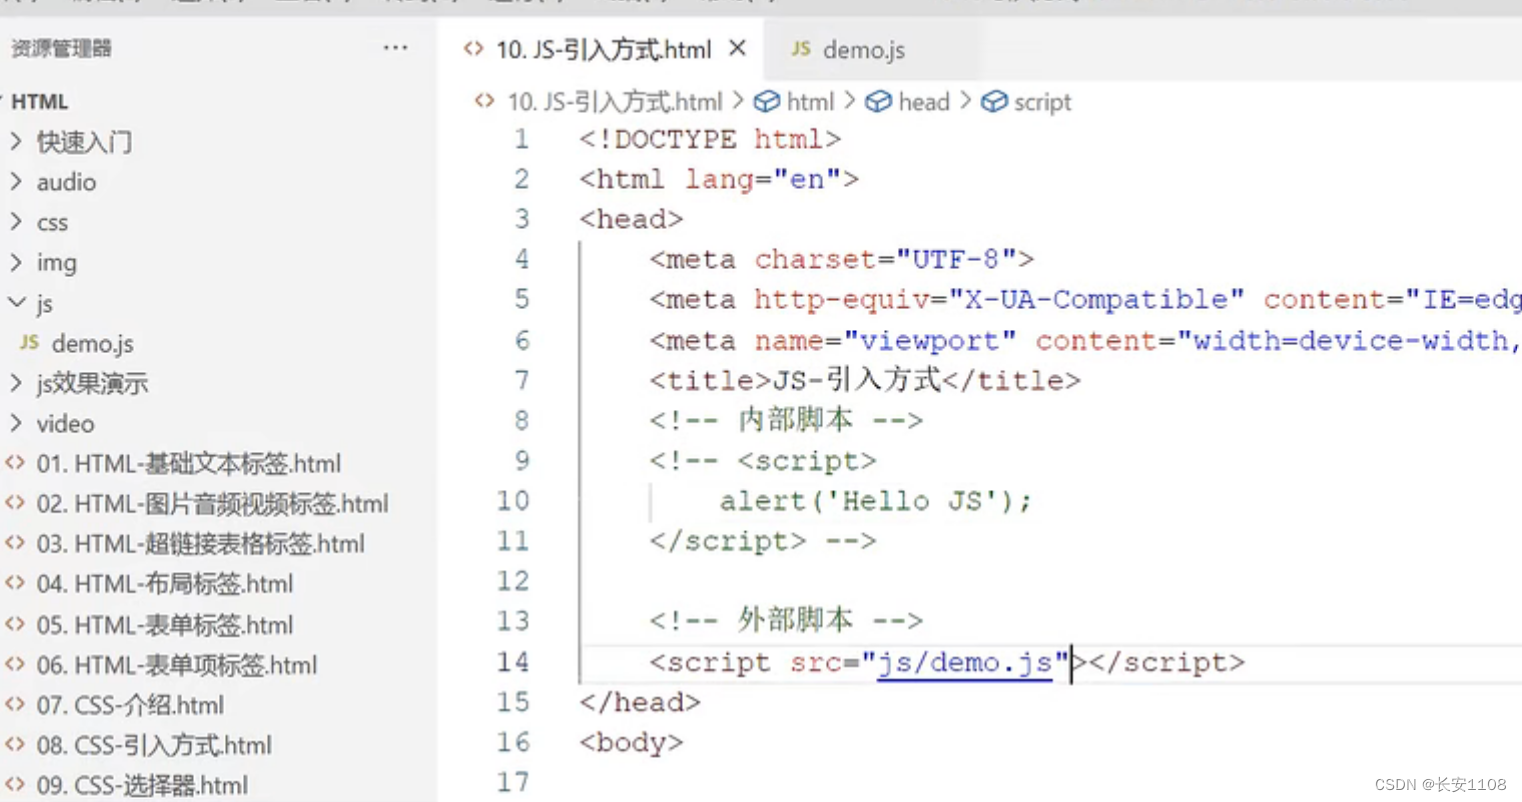Open 06. HTML-表单项标签.html file
Viewport: 1522px width, 802px height.
click(177, 665)
